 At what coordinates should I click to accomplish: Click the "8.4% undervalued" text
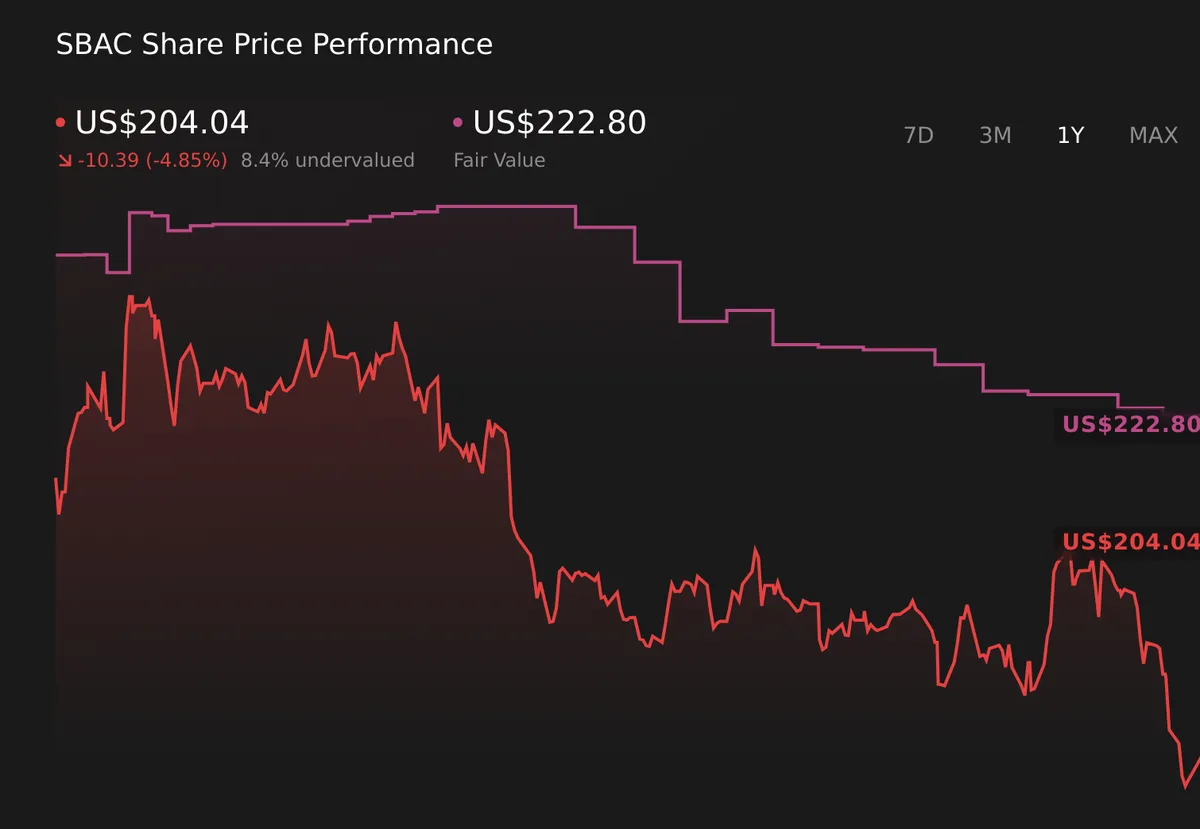pyautogui.click(x=327, y=160)
